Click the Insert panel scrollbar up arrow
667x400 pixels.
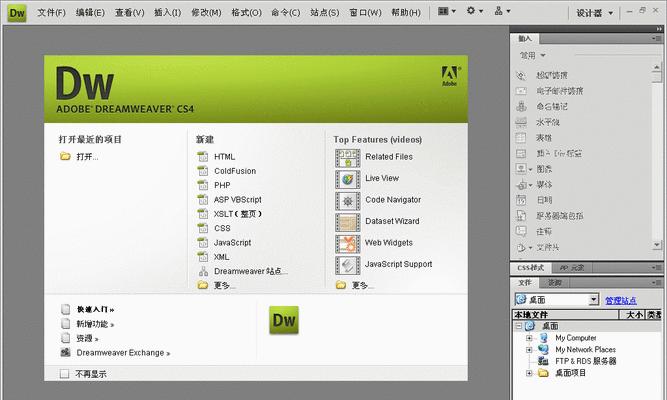pos(656,67)
